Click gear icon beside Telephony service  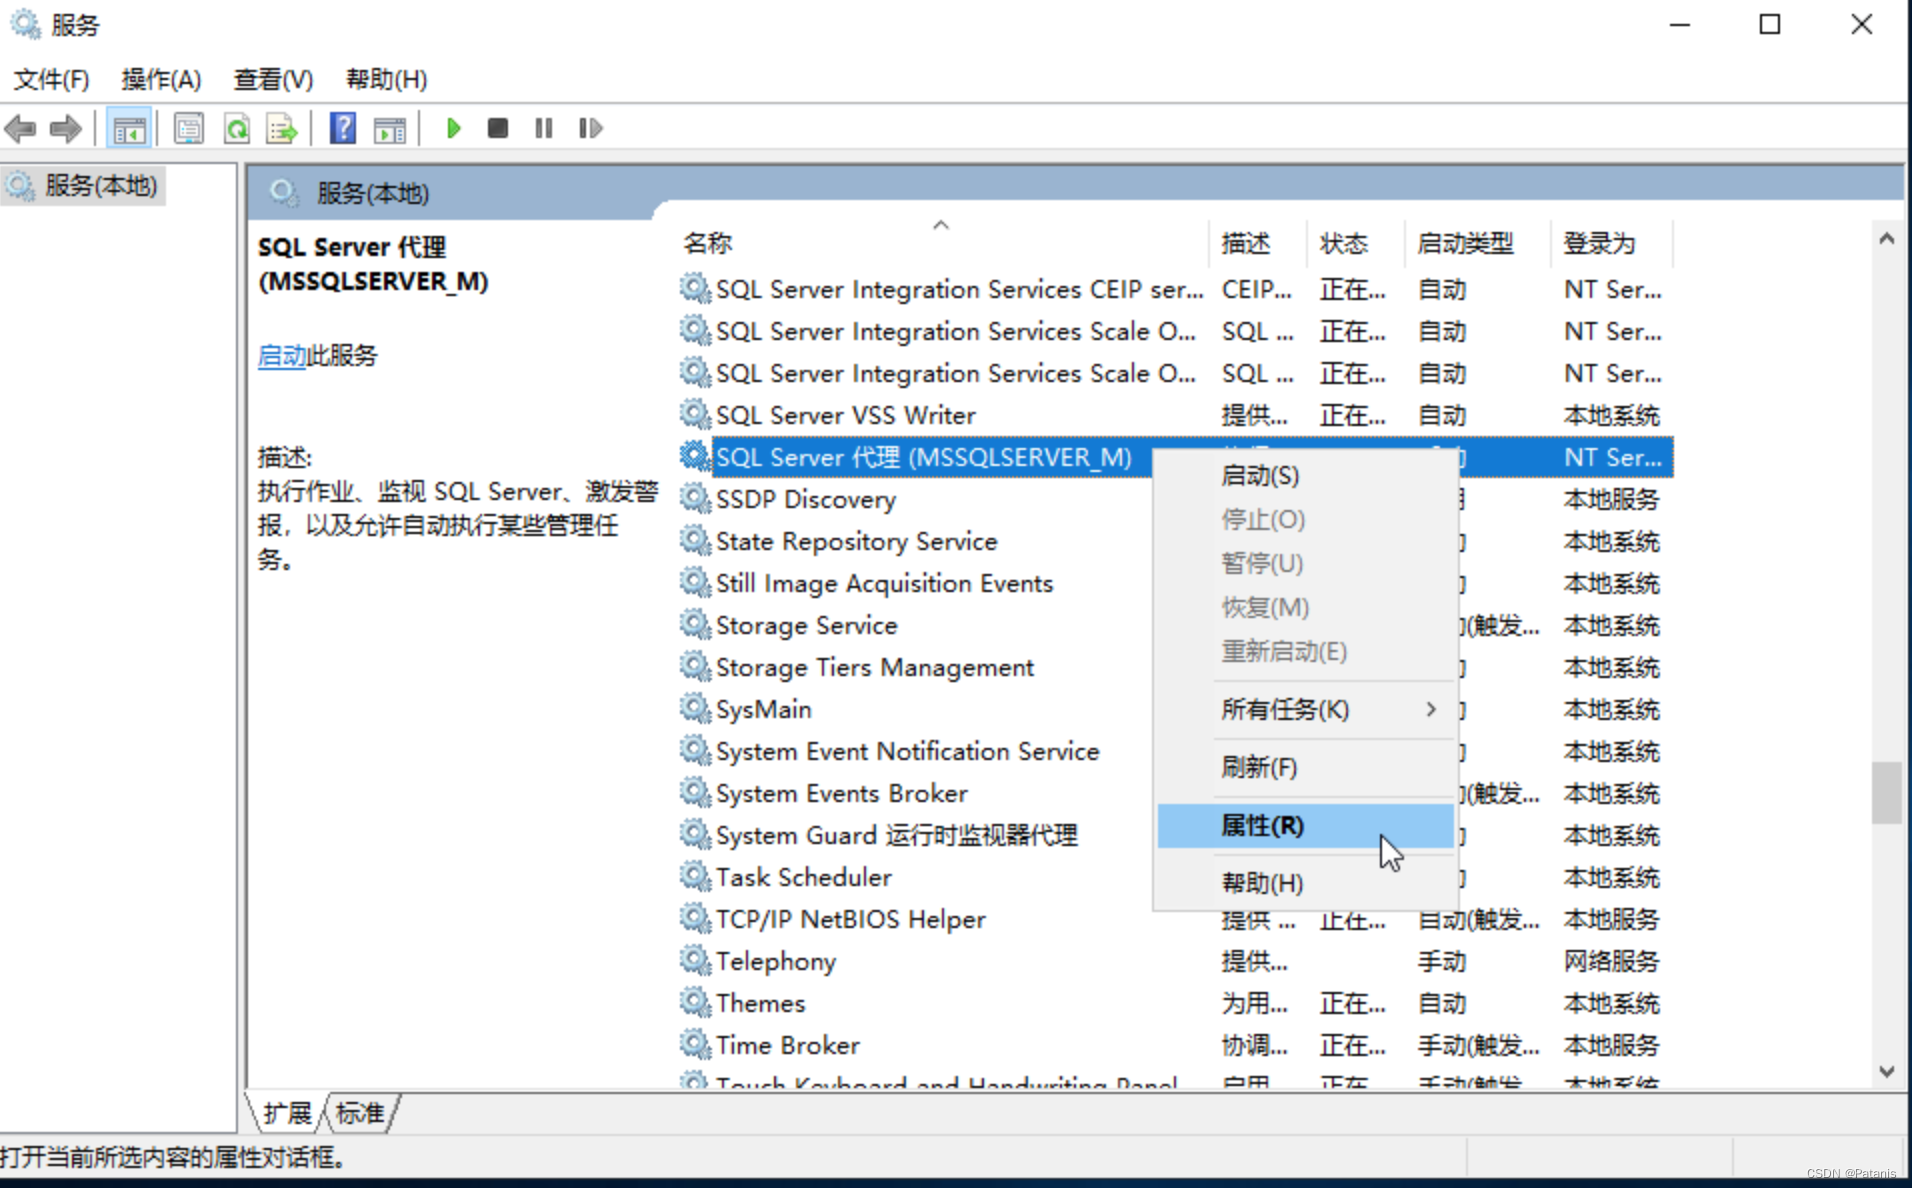pyautogui.click(x=694, y=960)
